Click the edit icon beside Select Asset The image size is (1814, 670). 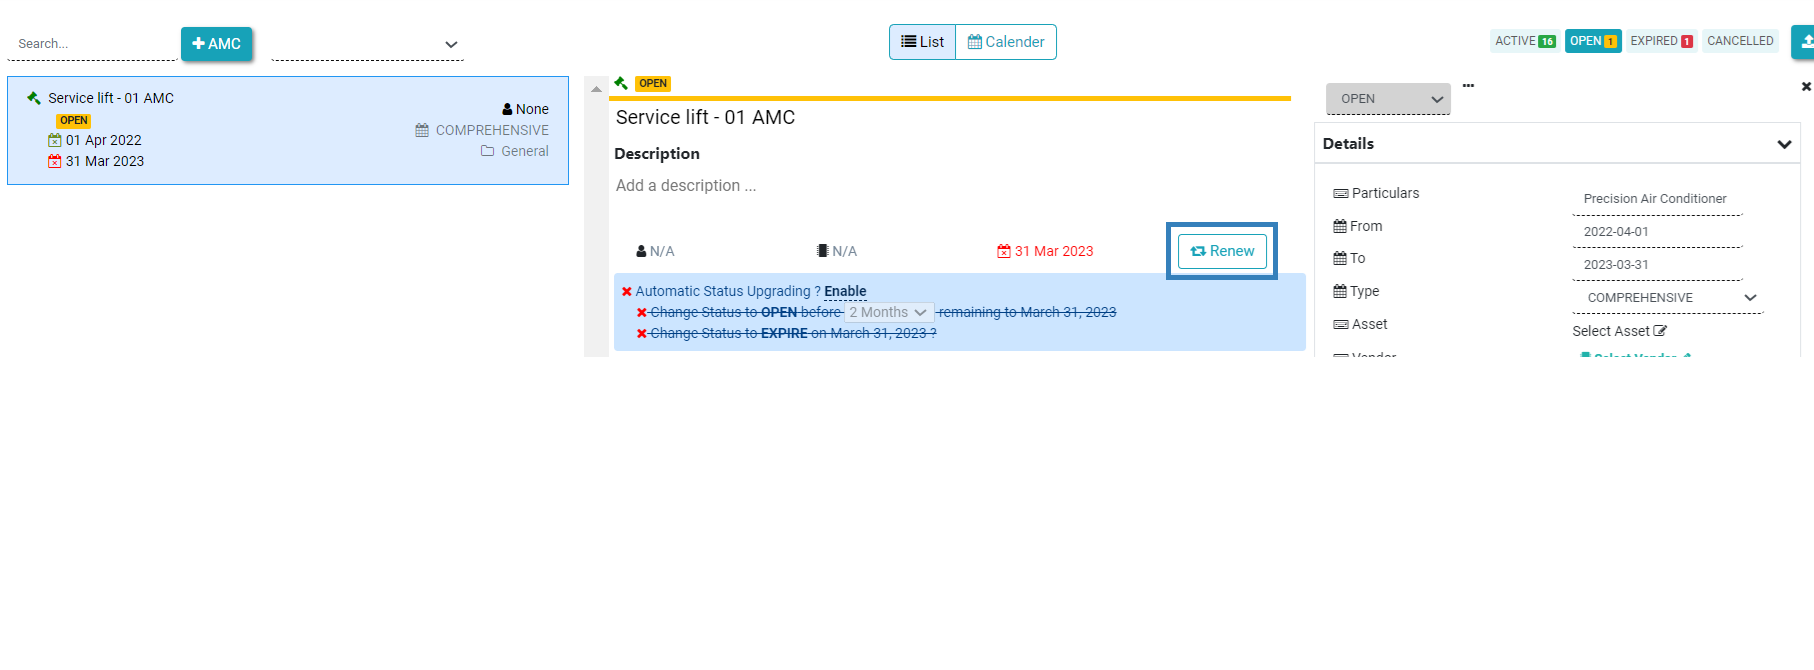click(x=1660, y=331)
